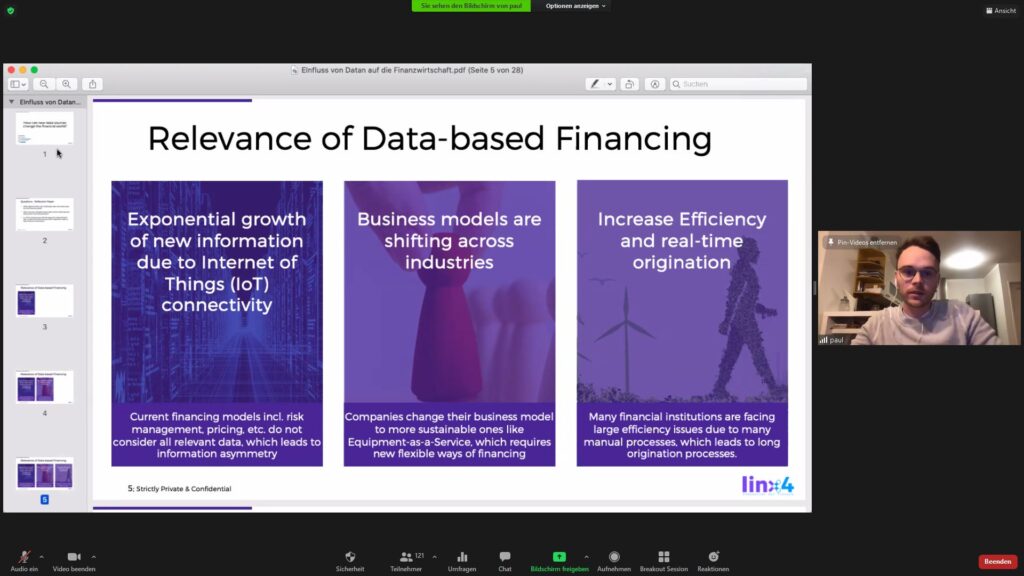The image size is (1024, 576).
Task: Click the green encryption shield icon
Action: coord(10,10)
